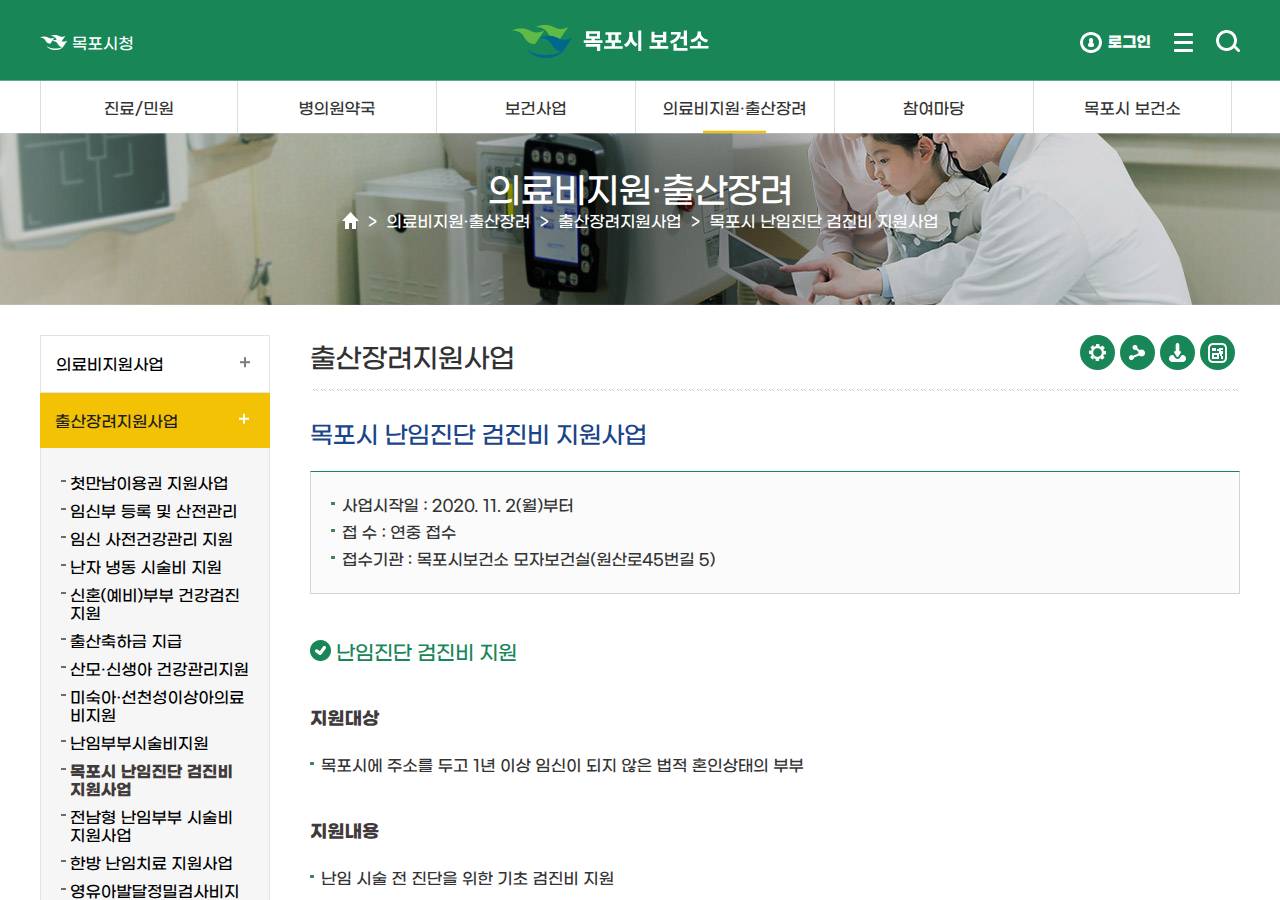This screenshot has width=1280, height=900.
Task: Open the 보건사업 menu
Action: [x=536, y=108]
